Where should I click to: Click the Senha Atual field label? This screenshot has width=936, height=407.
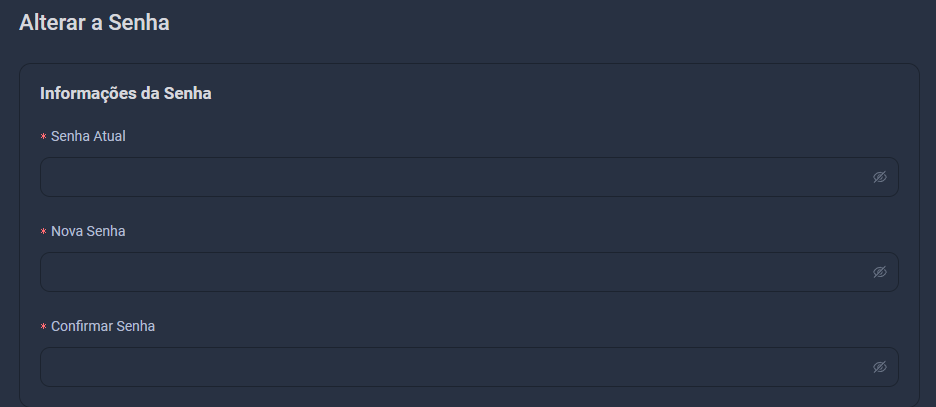88,136
